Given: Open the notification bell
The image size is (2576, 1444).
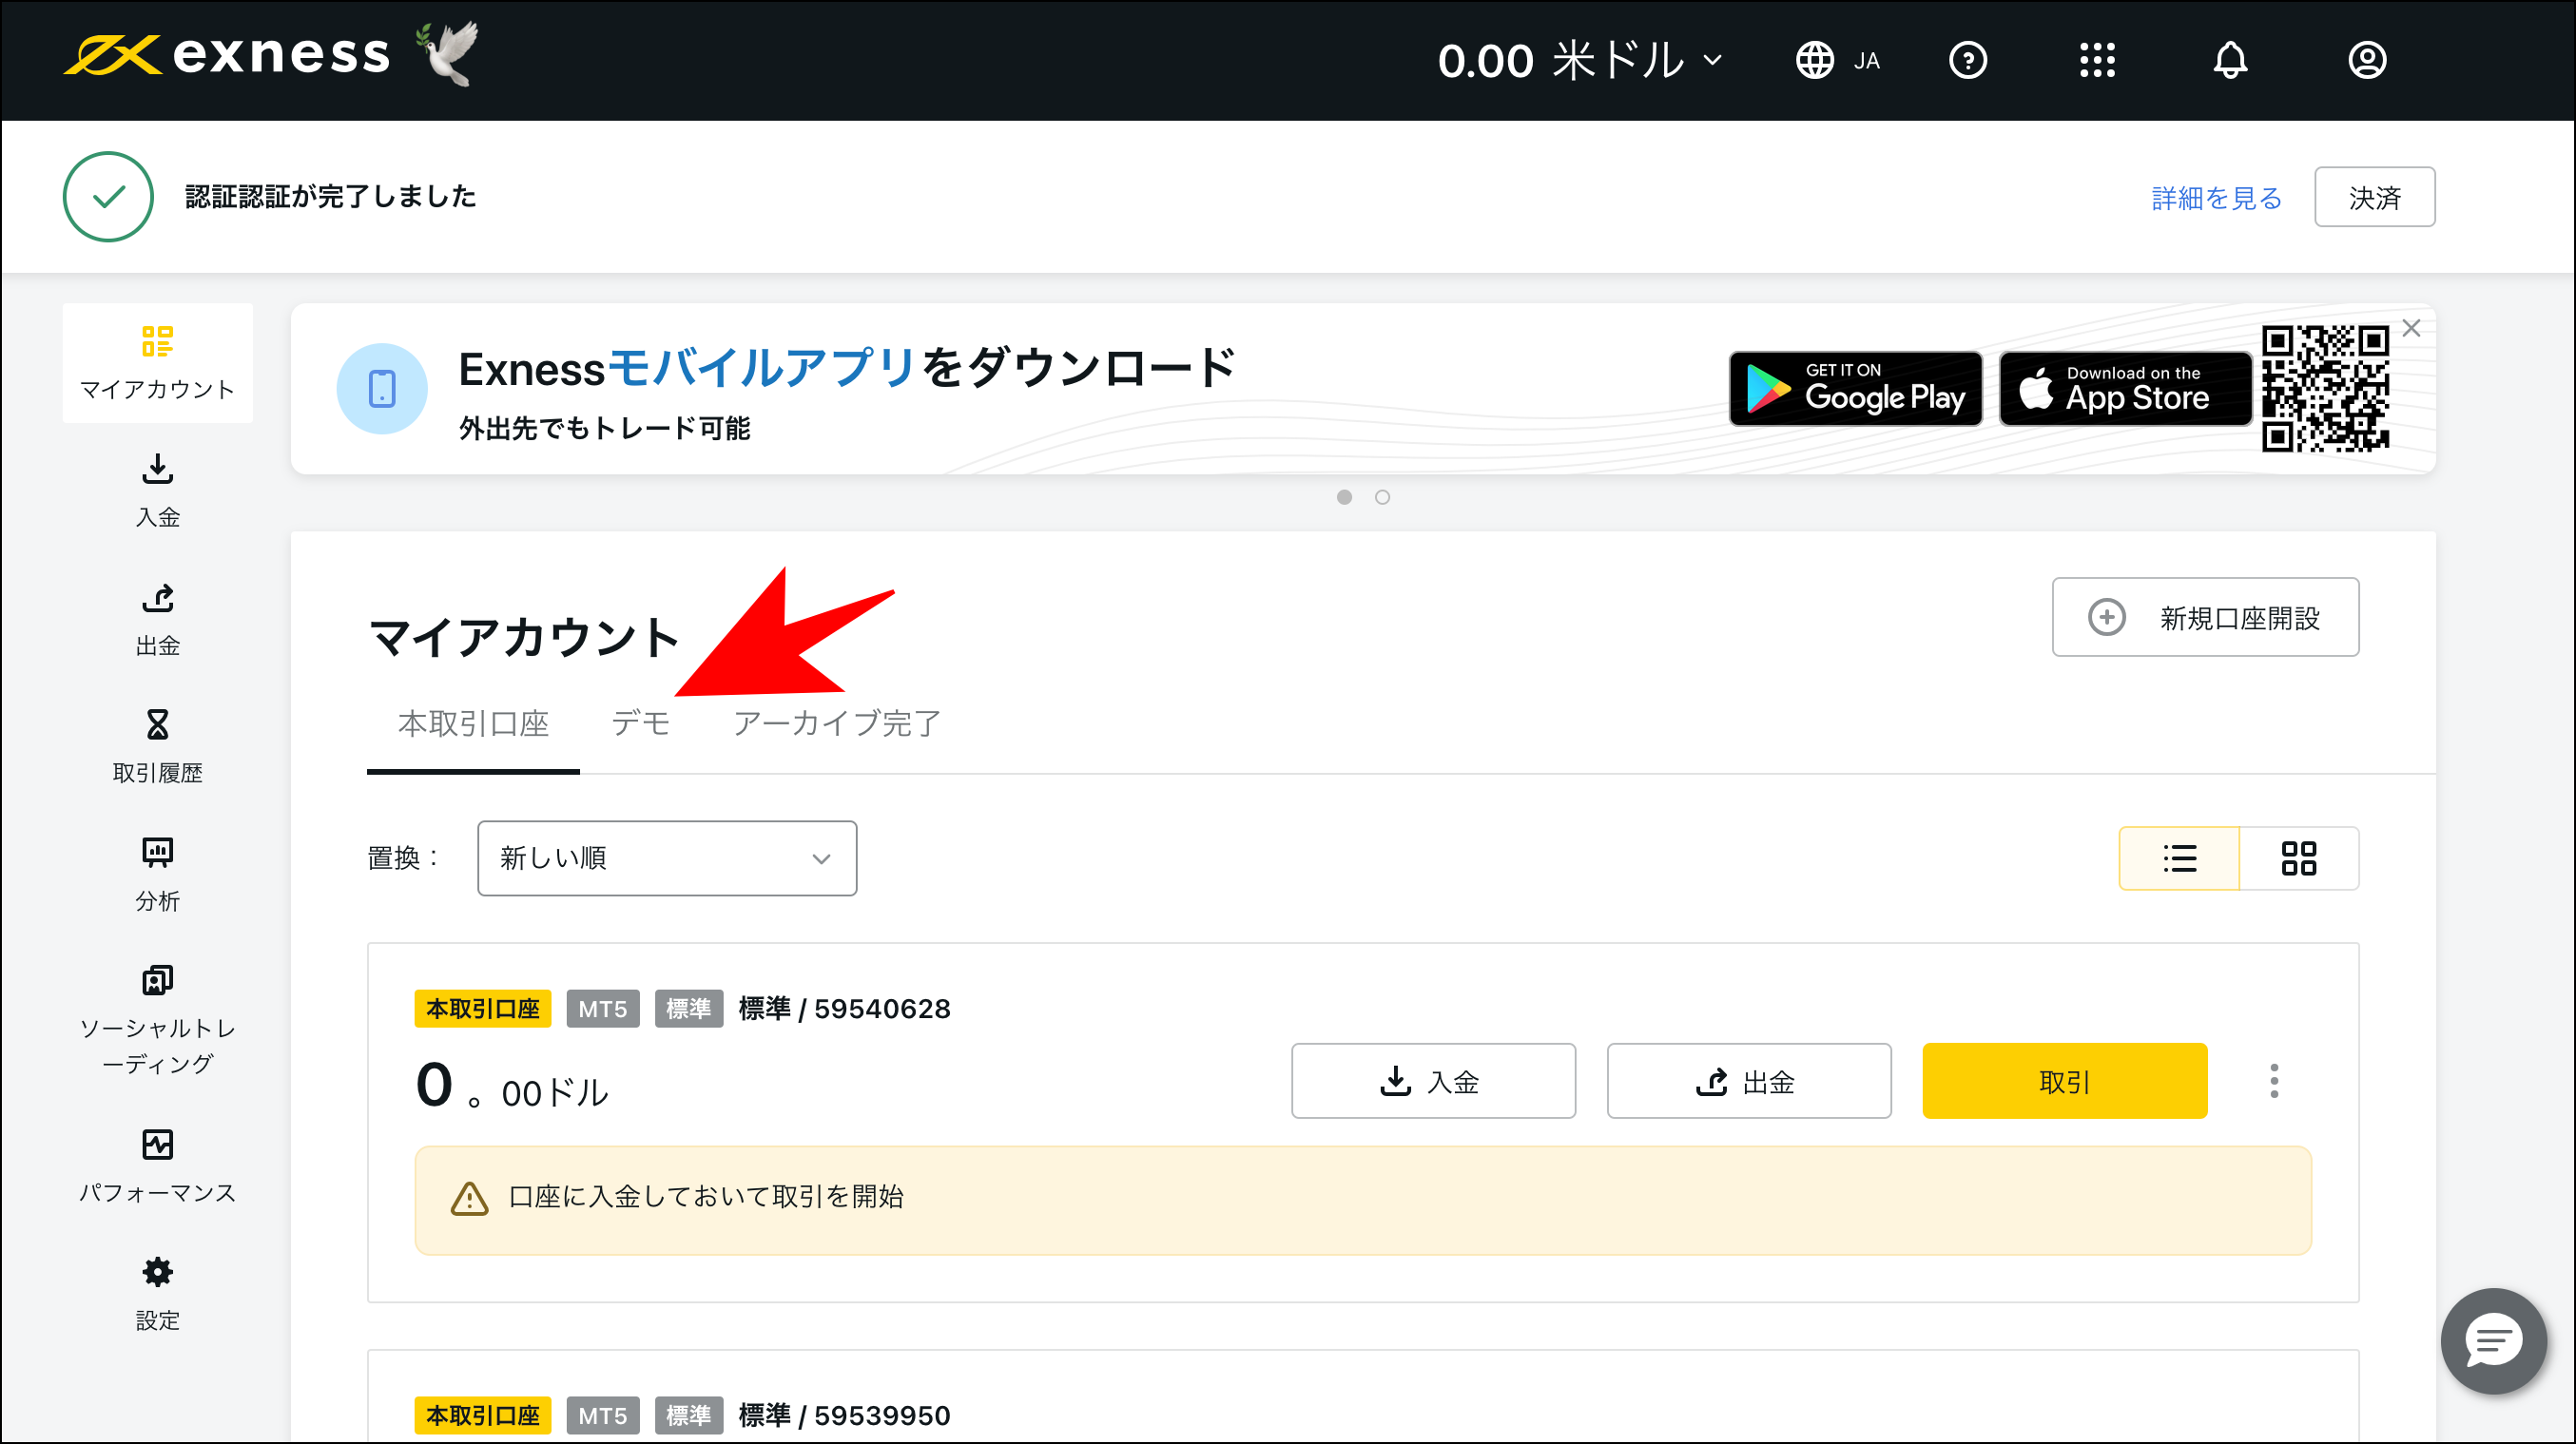Looking at the screenshot, I should click(x=2229, y=60).
